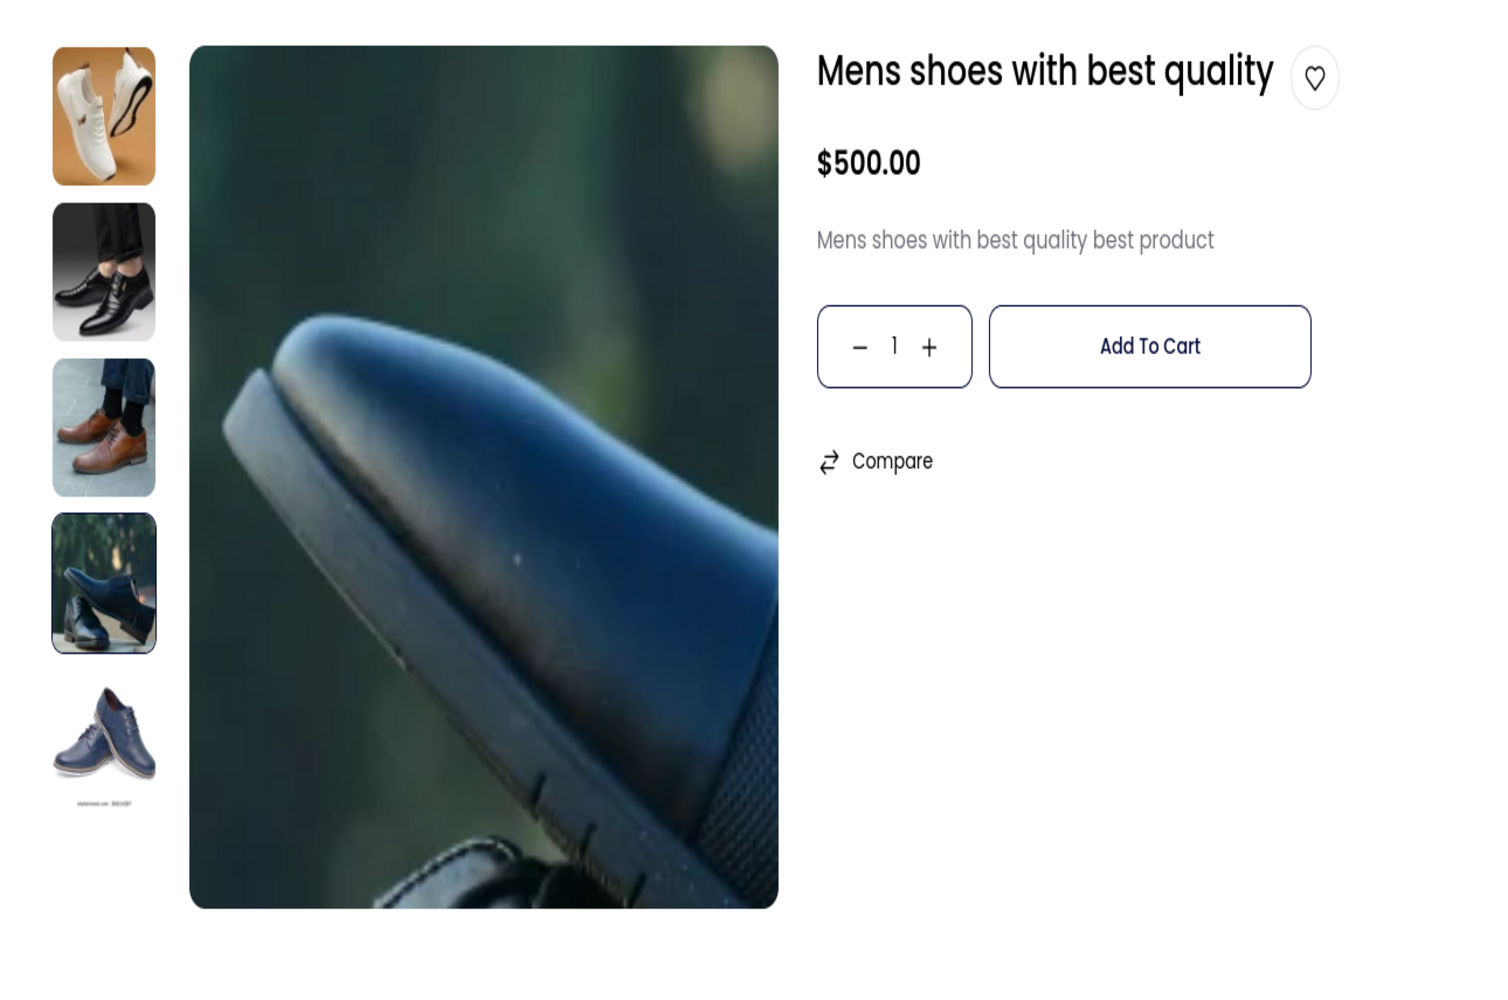Image resolution: width=1508 pixels, height=1000 pixels.
Task: Decrease quantity with the minus icon
Action: pos(860,348)
